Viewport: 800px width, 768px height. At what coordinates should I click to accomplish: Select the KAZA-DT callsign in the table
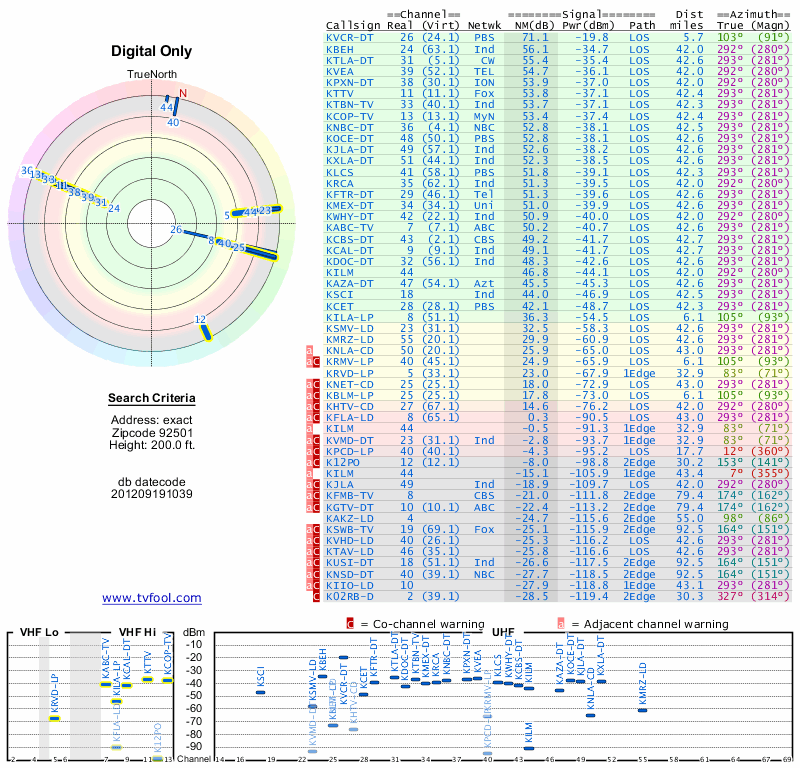coord(349,284)
